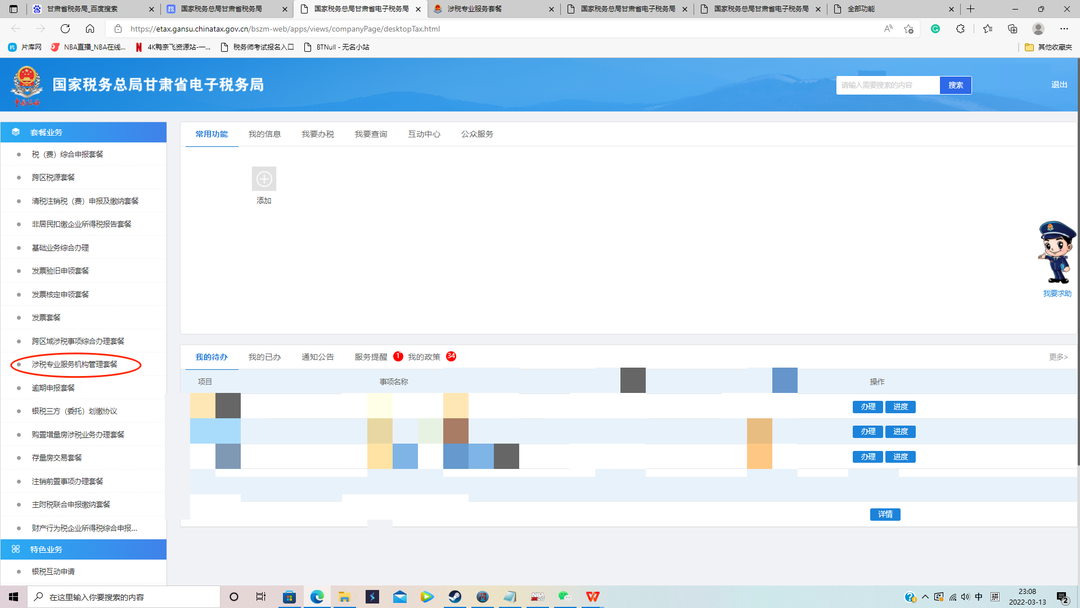Go to the browser home page
The width and height of the screenshot is (1080, 608).
click(x=90, y=29)
